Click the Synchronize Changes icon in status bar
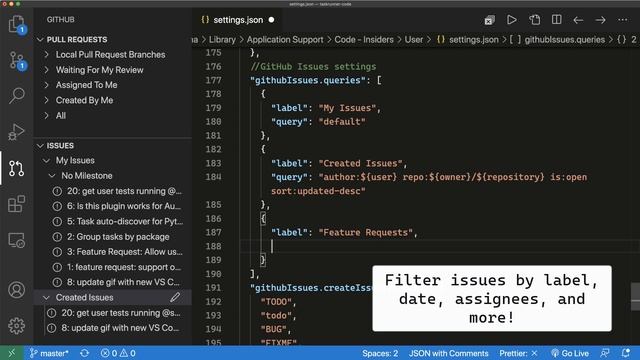This screenshot has width=640, height=360. [84, 353]
